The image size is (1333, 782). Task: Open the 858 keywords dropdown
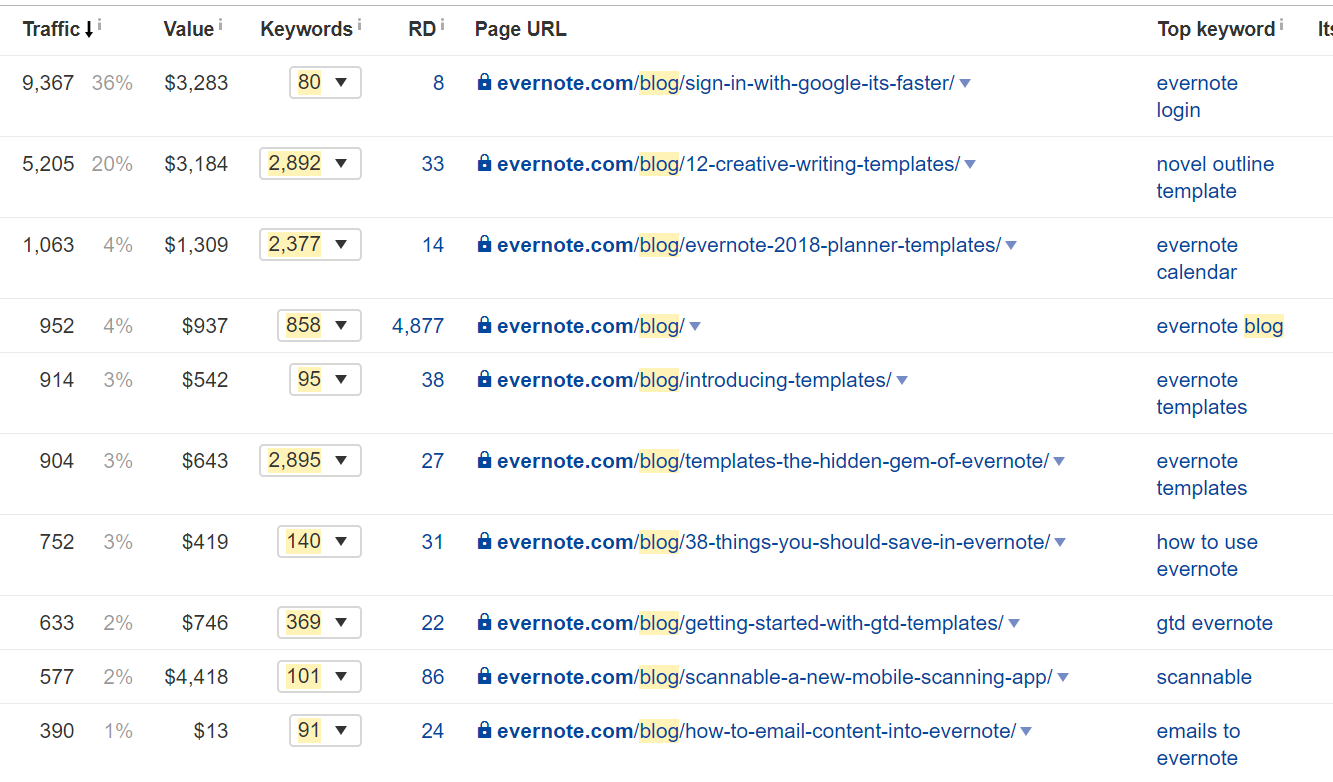[x=319, y=326]
